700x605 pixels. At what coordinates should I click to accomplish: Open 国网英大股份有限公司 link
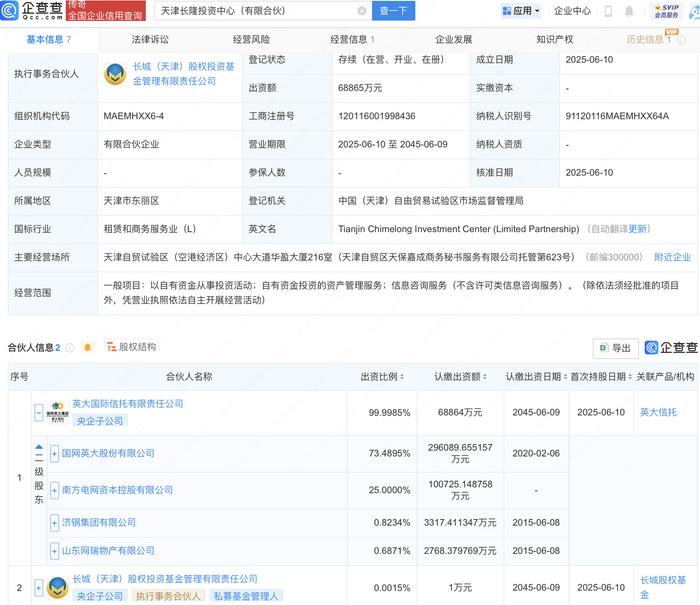coord(108,454)
